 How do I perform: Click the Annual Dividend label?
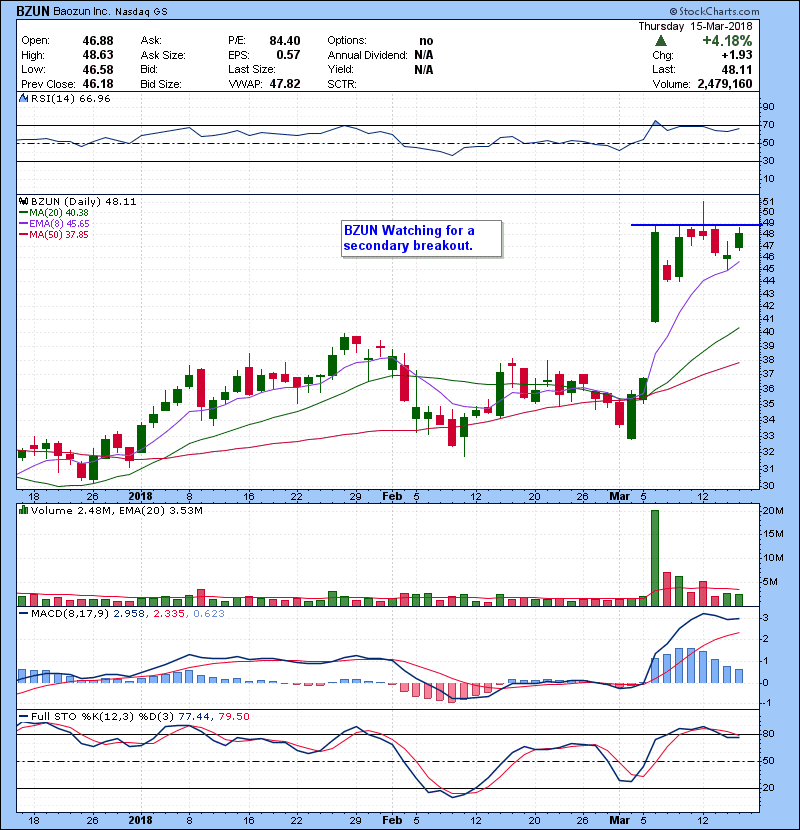coord(367,55)
